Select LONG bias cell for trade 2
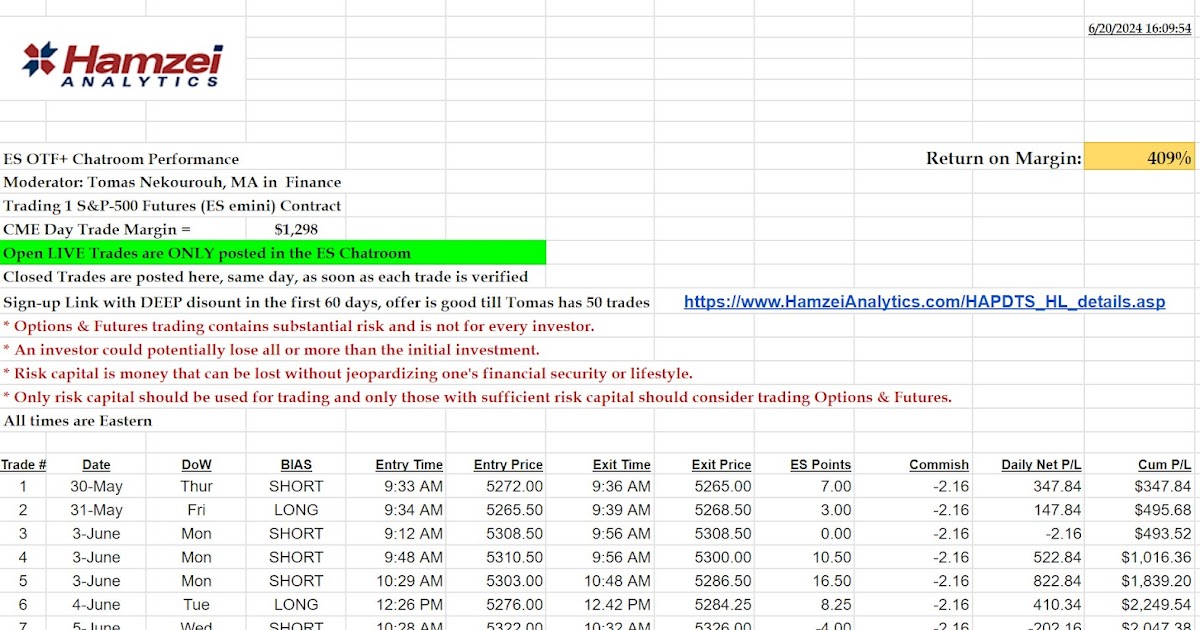Screen dimensions: 1200x630 (x=296, y=510)
